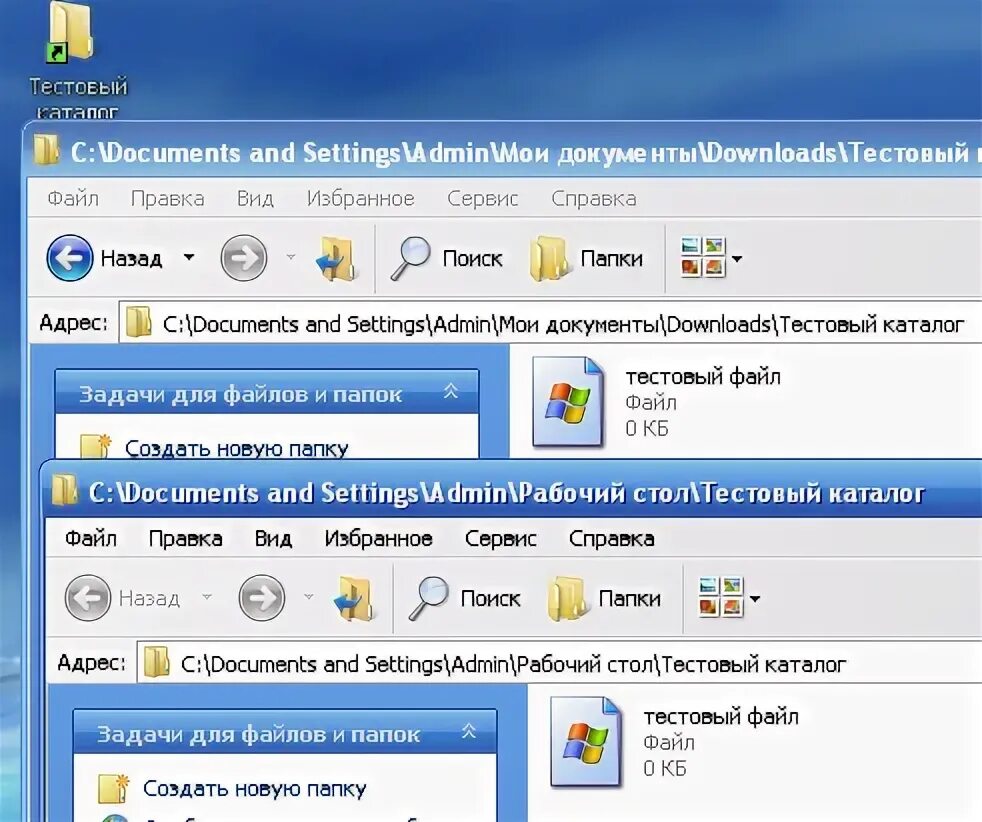
Task: Open Вид menu in Рабочий стол window
Action: (x=273, y=538)
